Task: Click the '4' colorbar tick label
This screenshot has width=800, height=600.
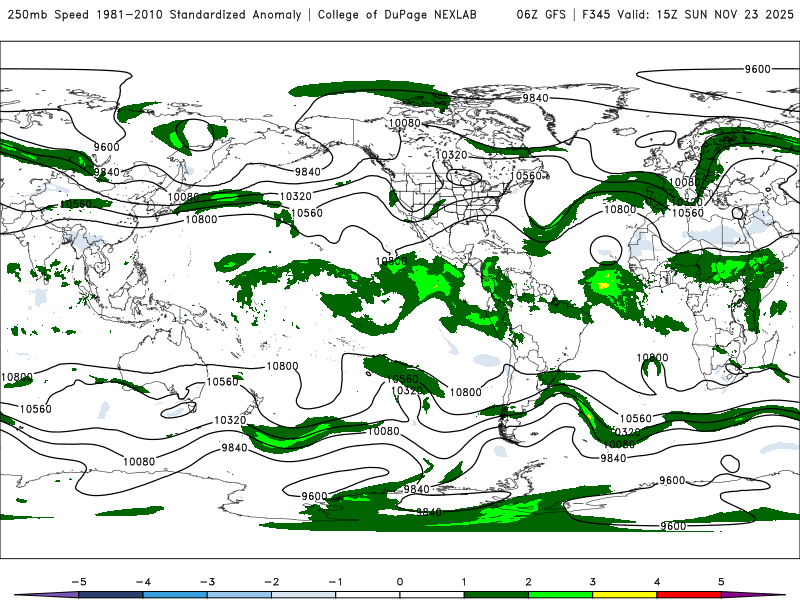Action: point(657,582)
